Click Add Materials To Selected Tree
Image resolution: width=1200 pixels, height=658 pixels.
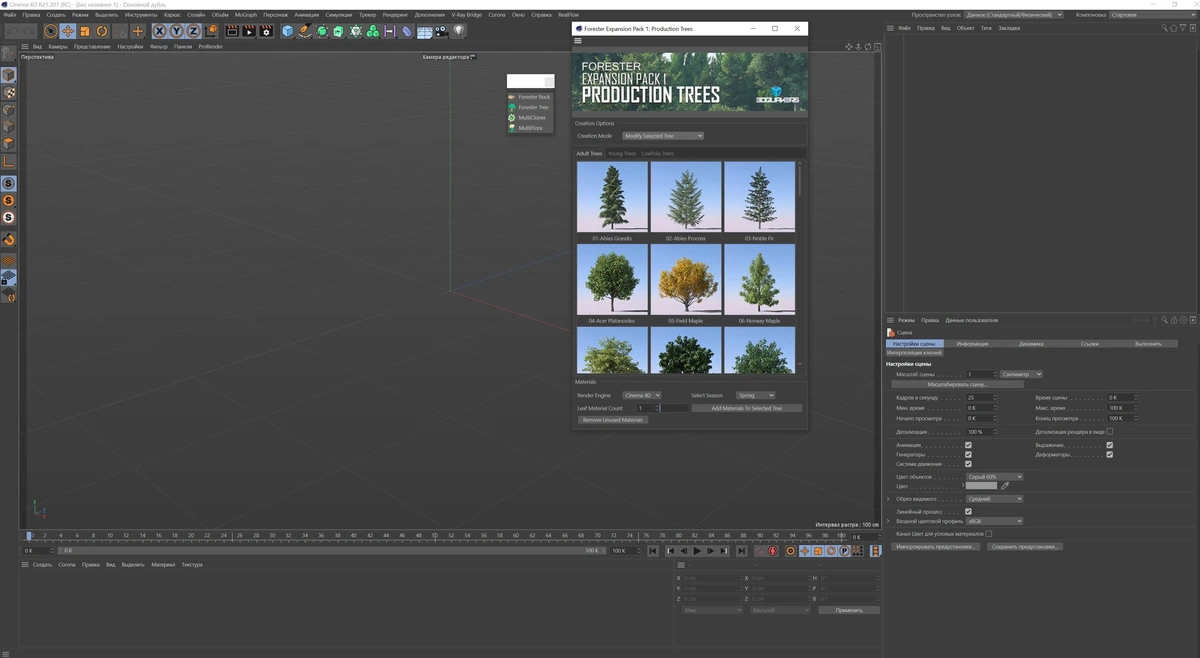point(746,408)
